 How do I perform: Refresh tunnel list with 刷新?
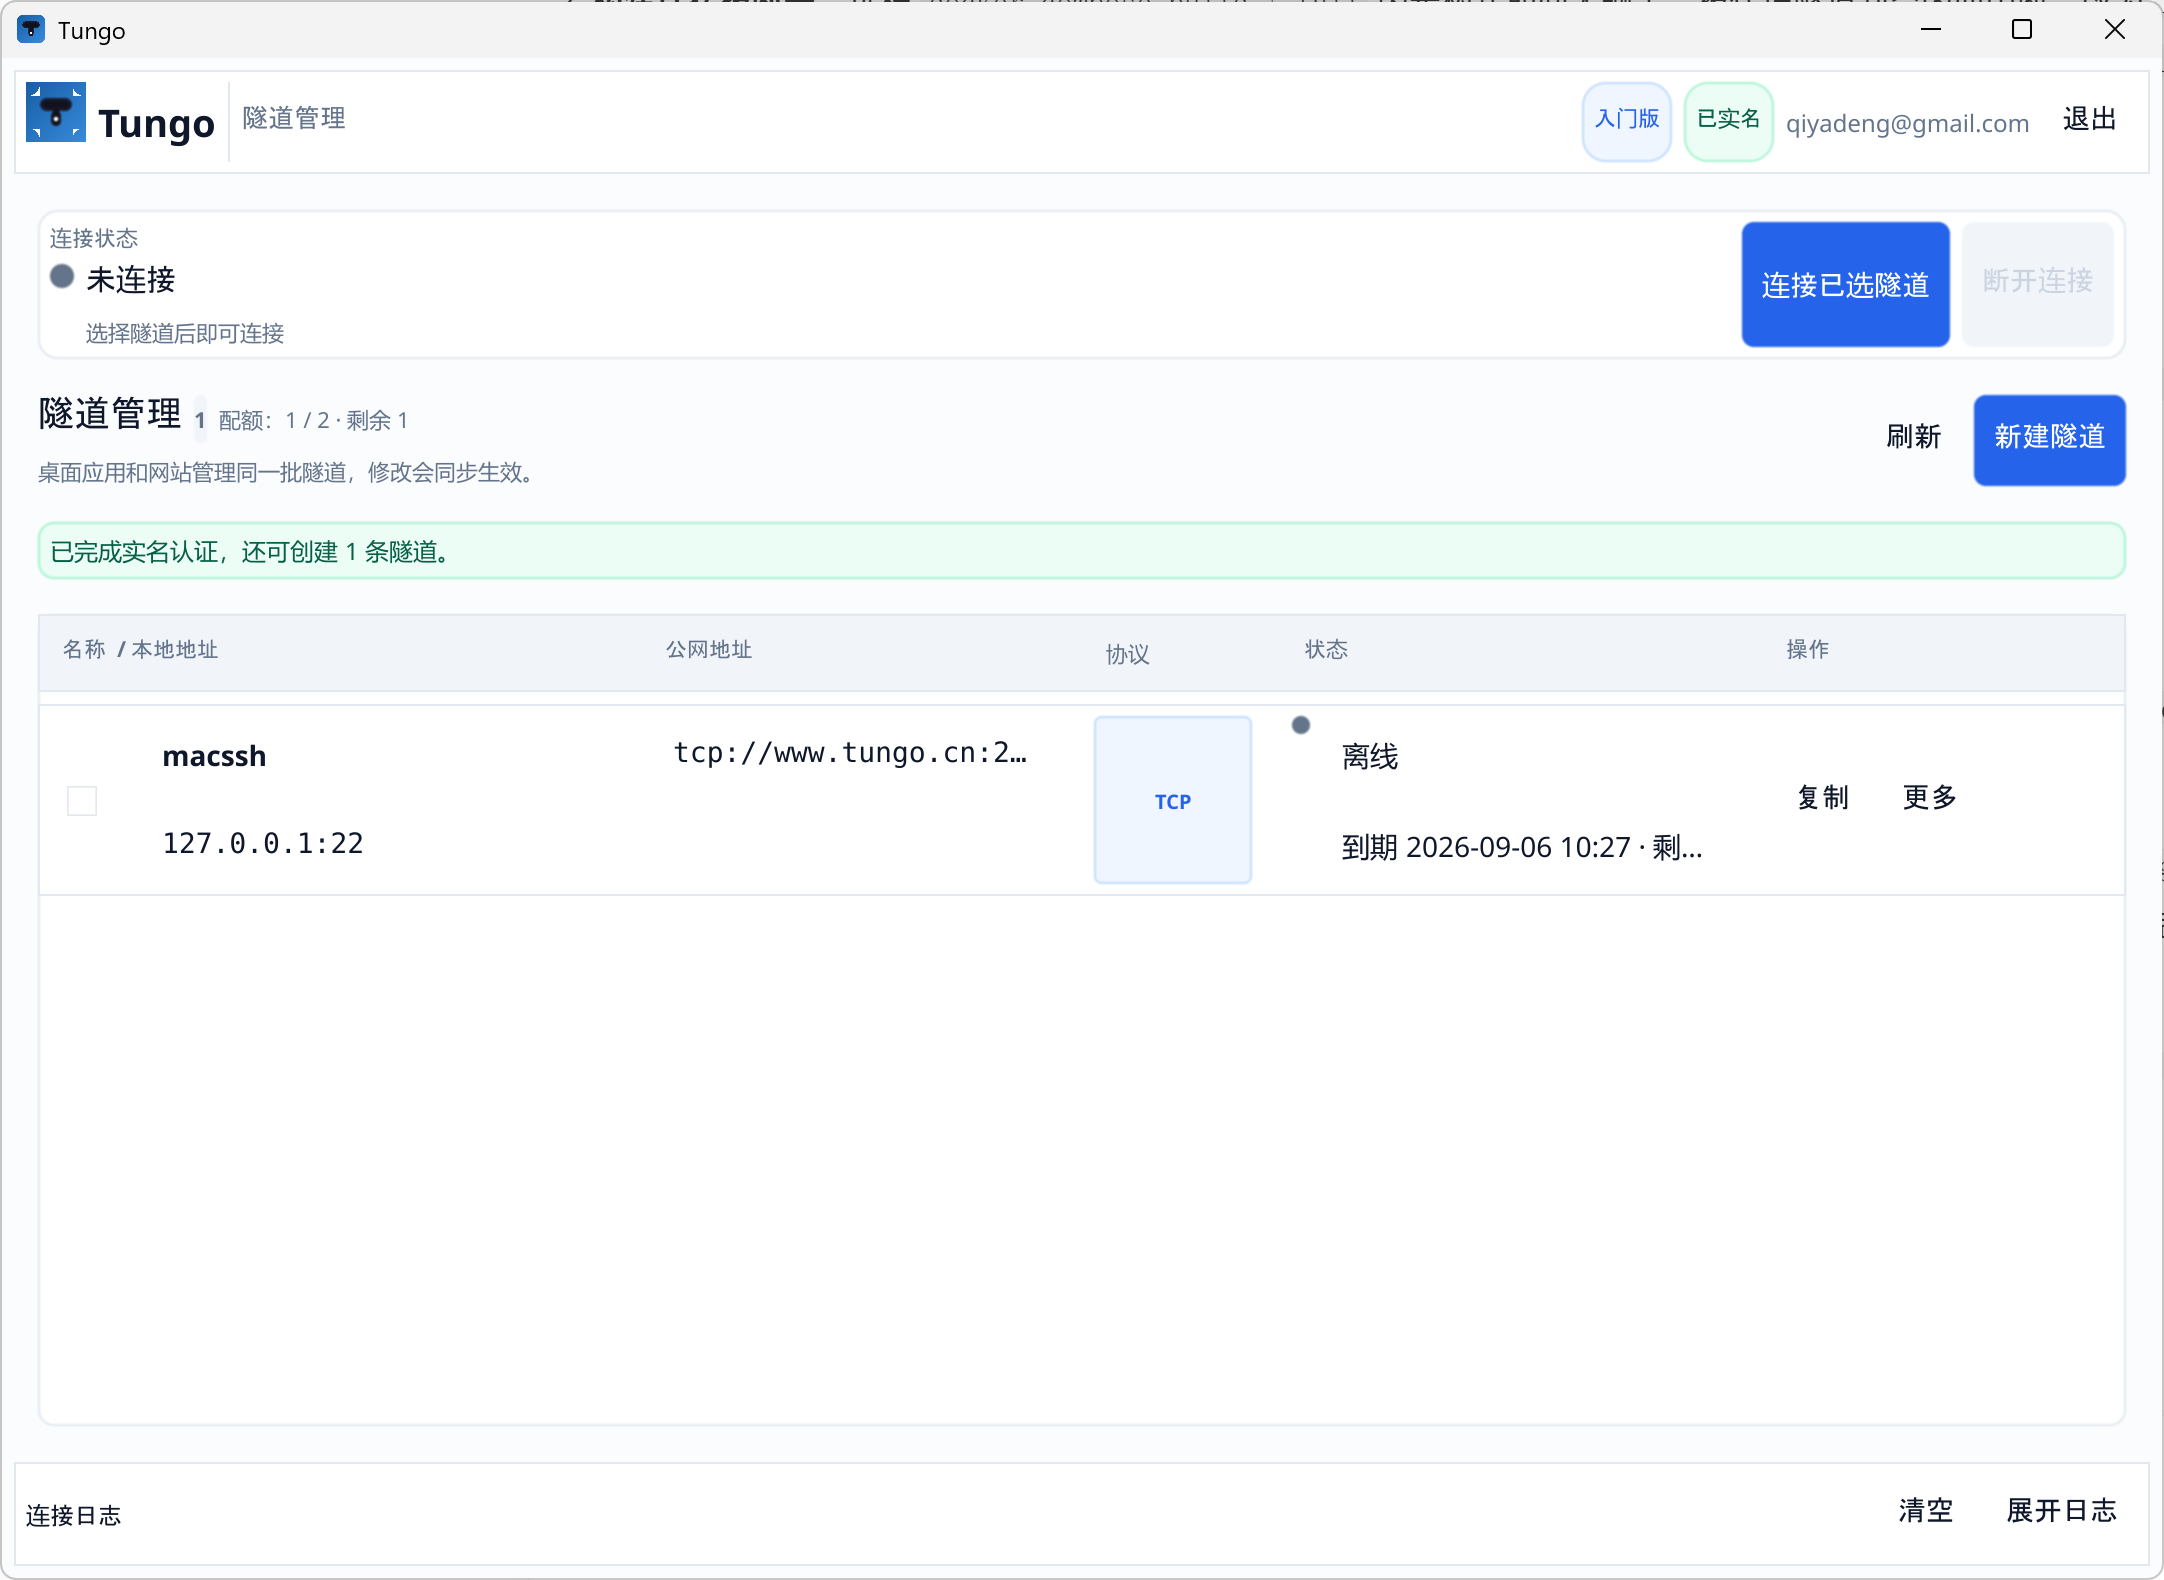(1913, 437)
